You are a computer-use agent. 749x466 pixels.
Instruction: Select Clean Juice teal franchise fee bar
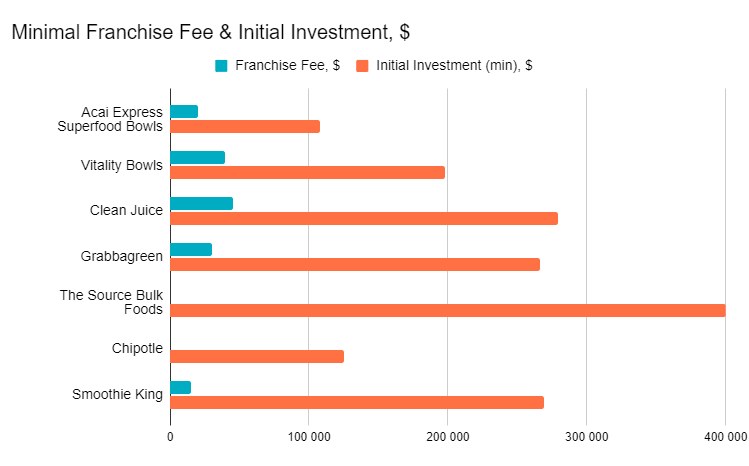(202, 203)
